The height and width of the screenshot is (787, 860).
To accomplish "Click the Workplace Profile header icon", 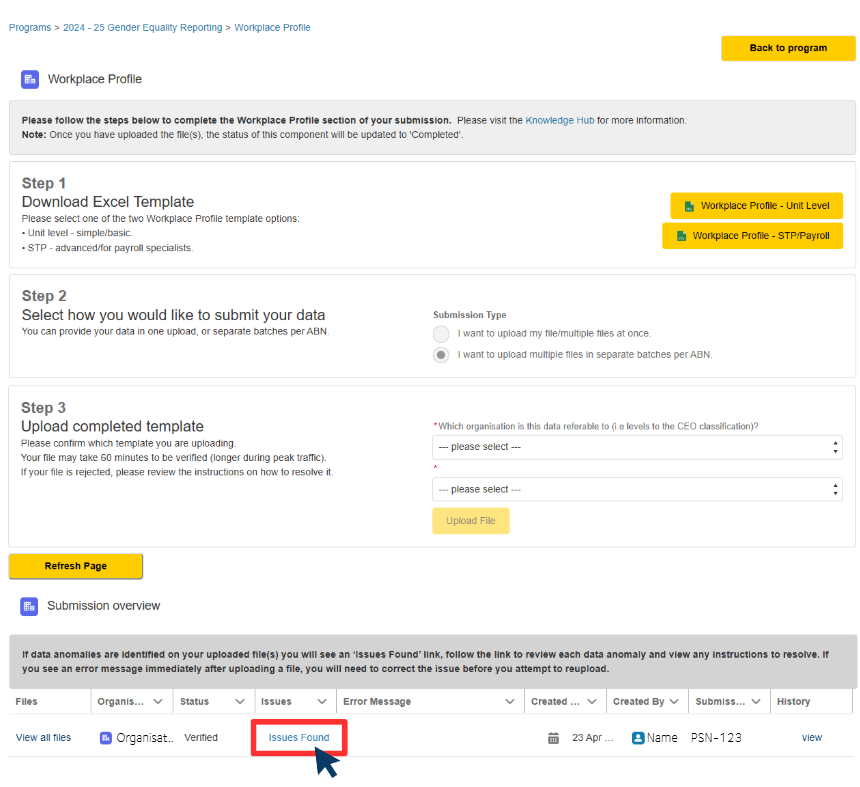I will [30, 79].
